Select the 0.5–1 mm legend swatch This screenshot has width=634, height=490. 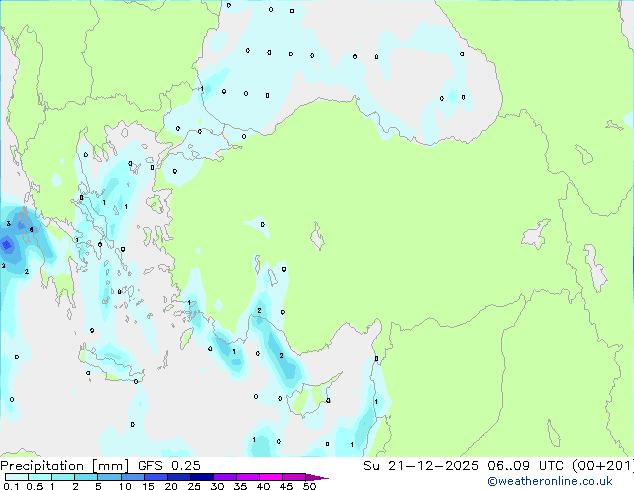click(x=40, y=477)
